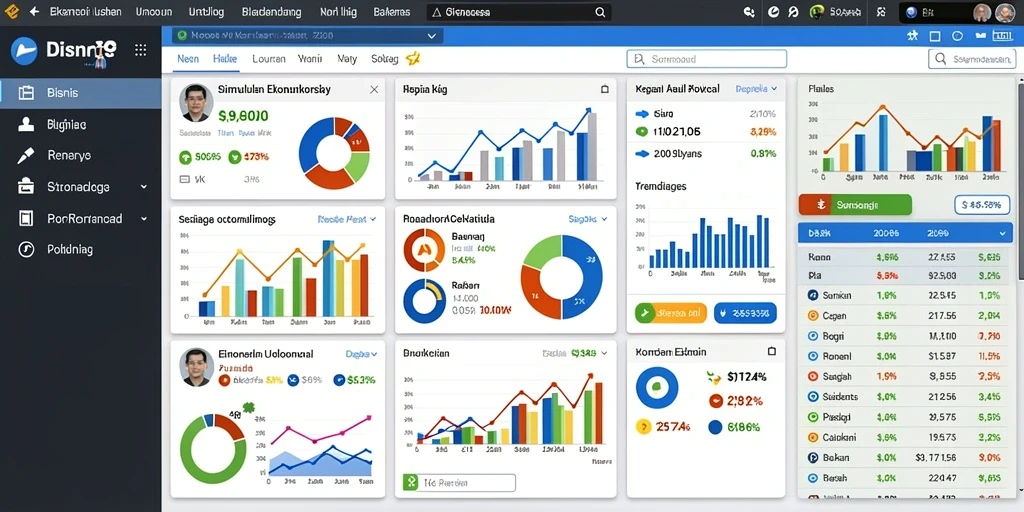Screen dimensions: 1024x512
Task: Click the Polidniag clock icon in sidebar
Action: (26, 249)
